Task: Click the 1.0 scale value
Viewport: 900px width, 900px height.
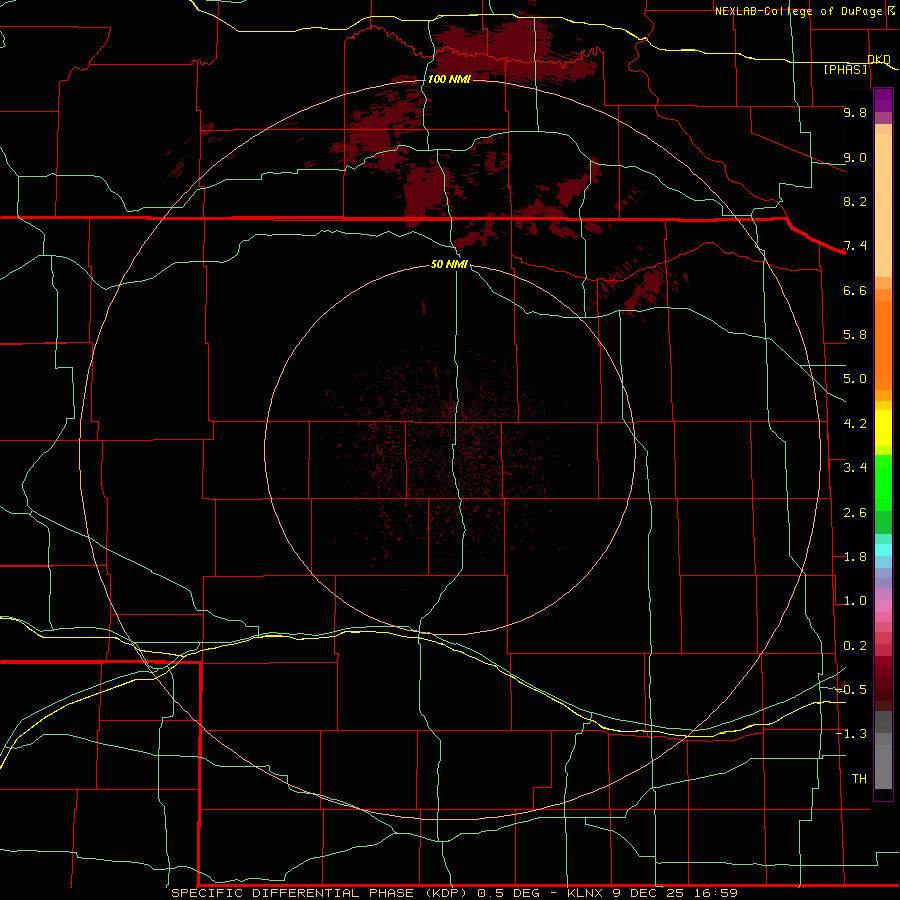Action: click(855, 601)
